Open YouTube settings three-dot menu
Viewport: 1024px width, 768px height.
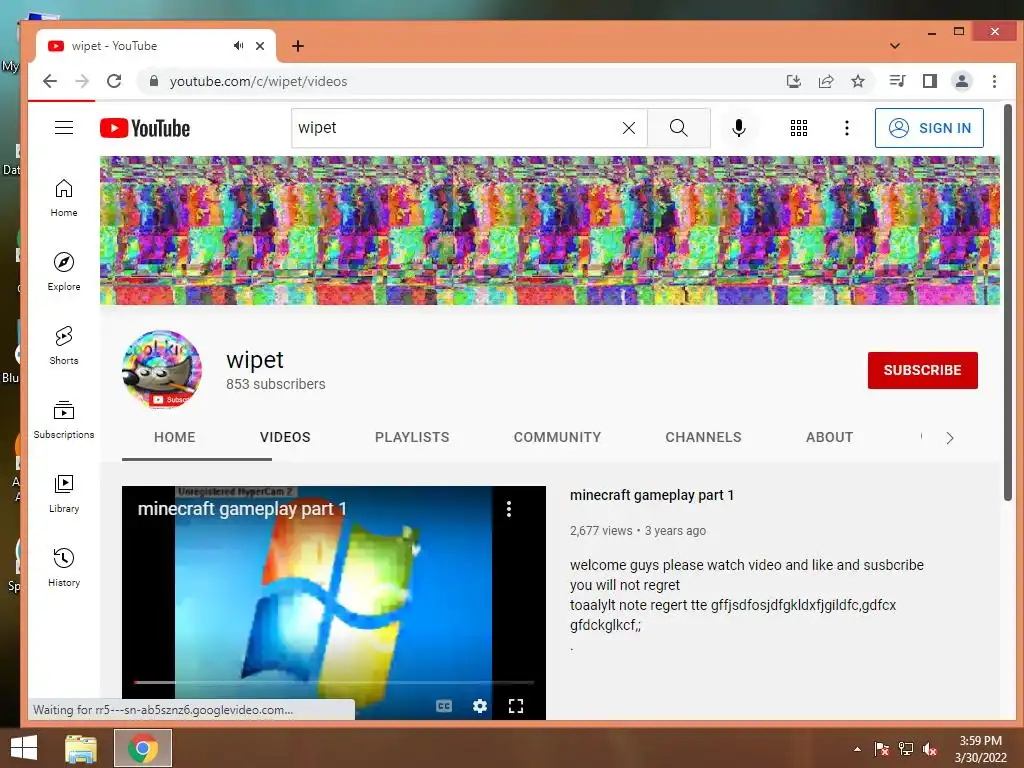[x=847, y=128]
